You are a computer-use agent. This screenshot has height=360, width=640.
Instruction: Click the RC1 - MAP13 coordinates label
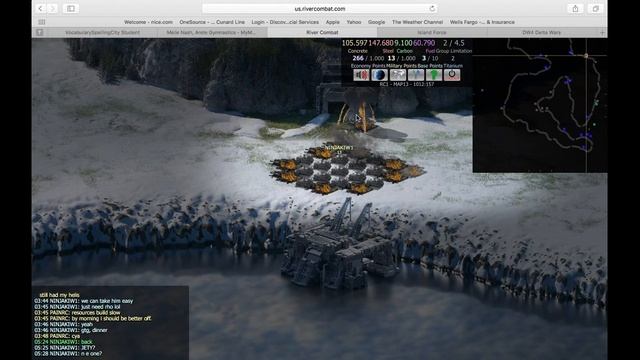coord(407,84)
